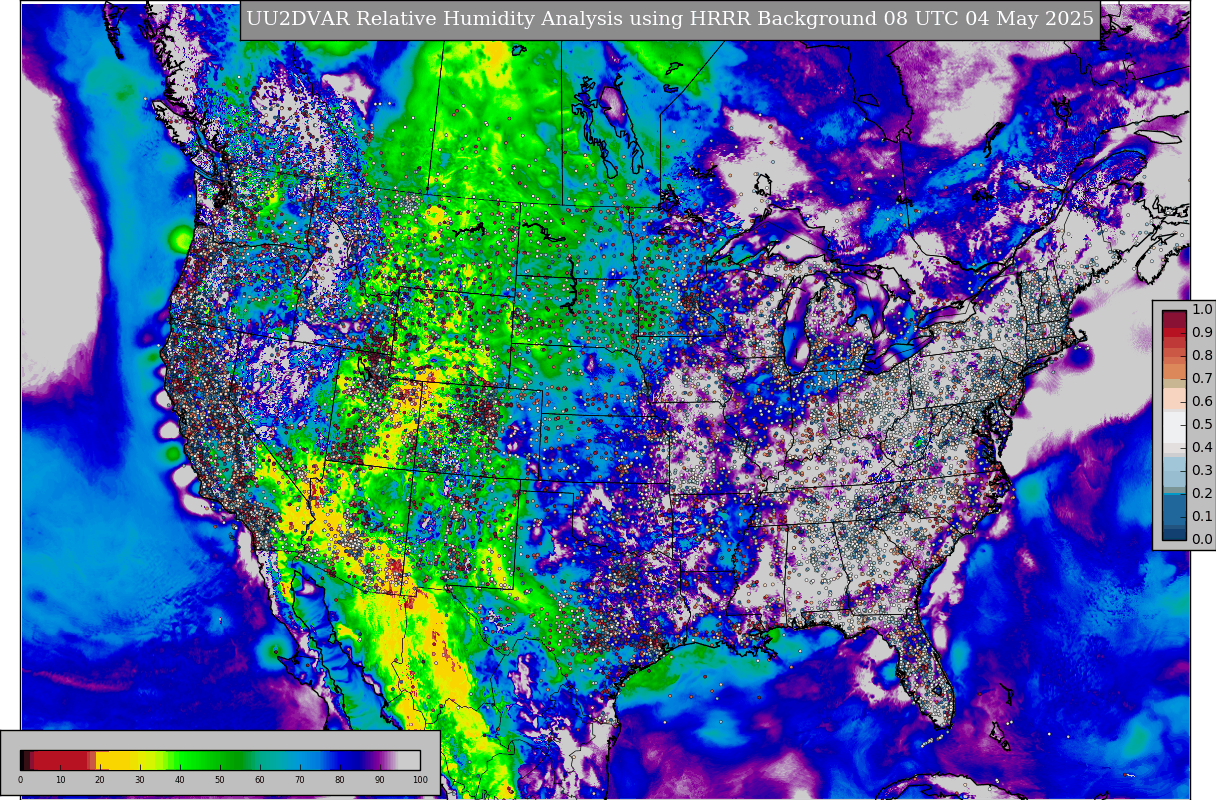1216x800 pixels.
Task: Click the 70 tick on humidity colorbar
Action: [300, 780]
